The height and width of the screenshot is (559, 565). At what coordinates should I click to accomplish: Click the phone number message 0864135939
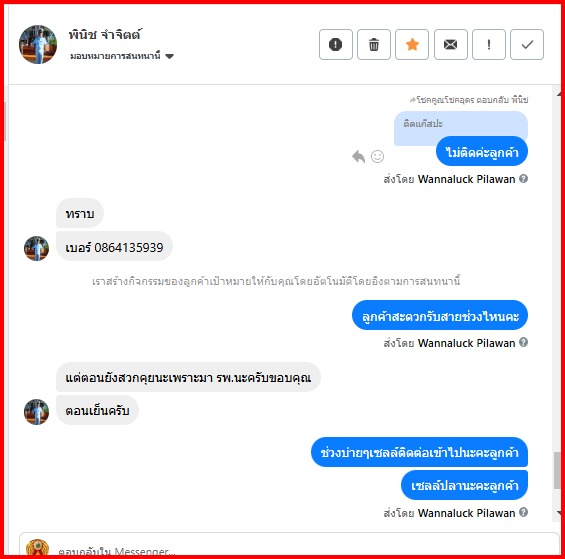click(x=114, y=247)
